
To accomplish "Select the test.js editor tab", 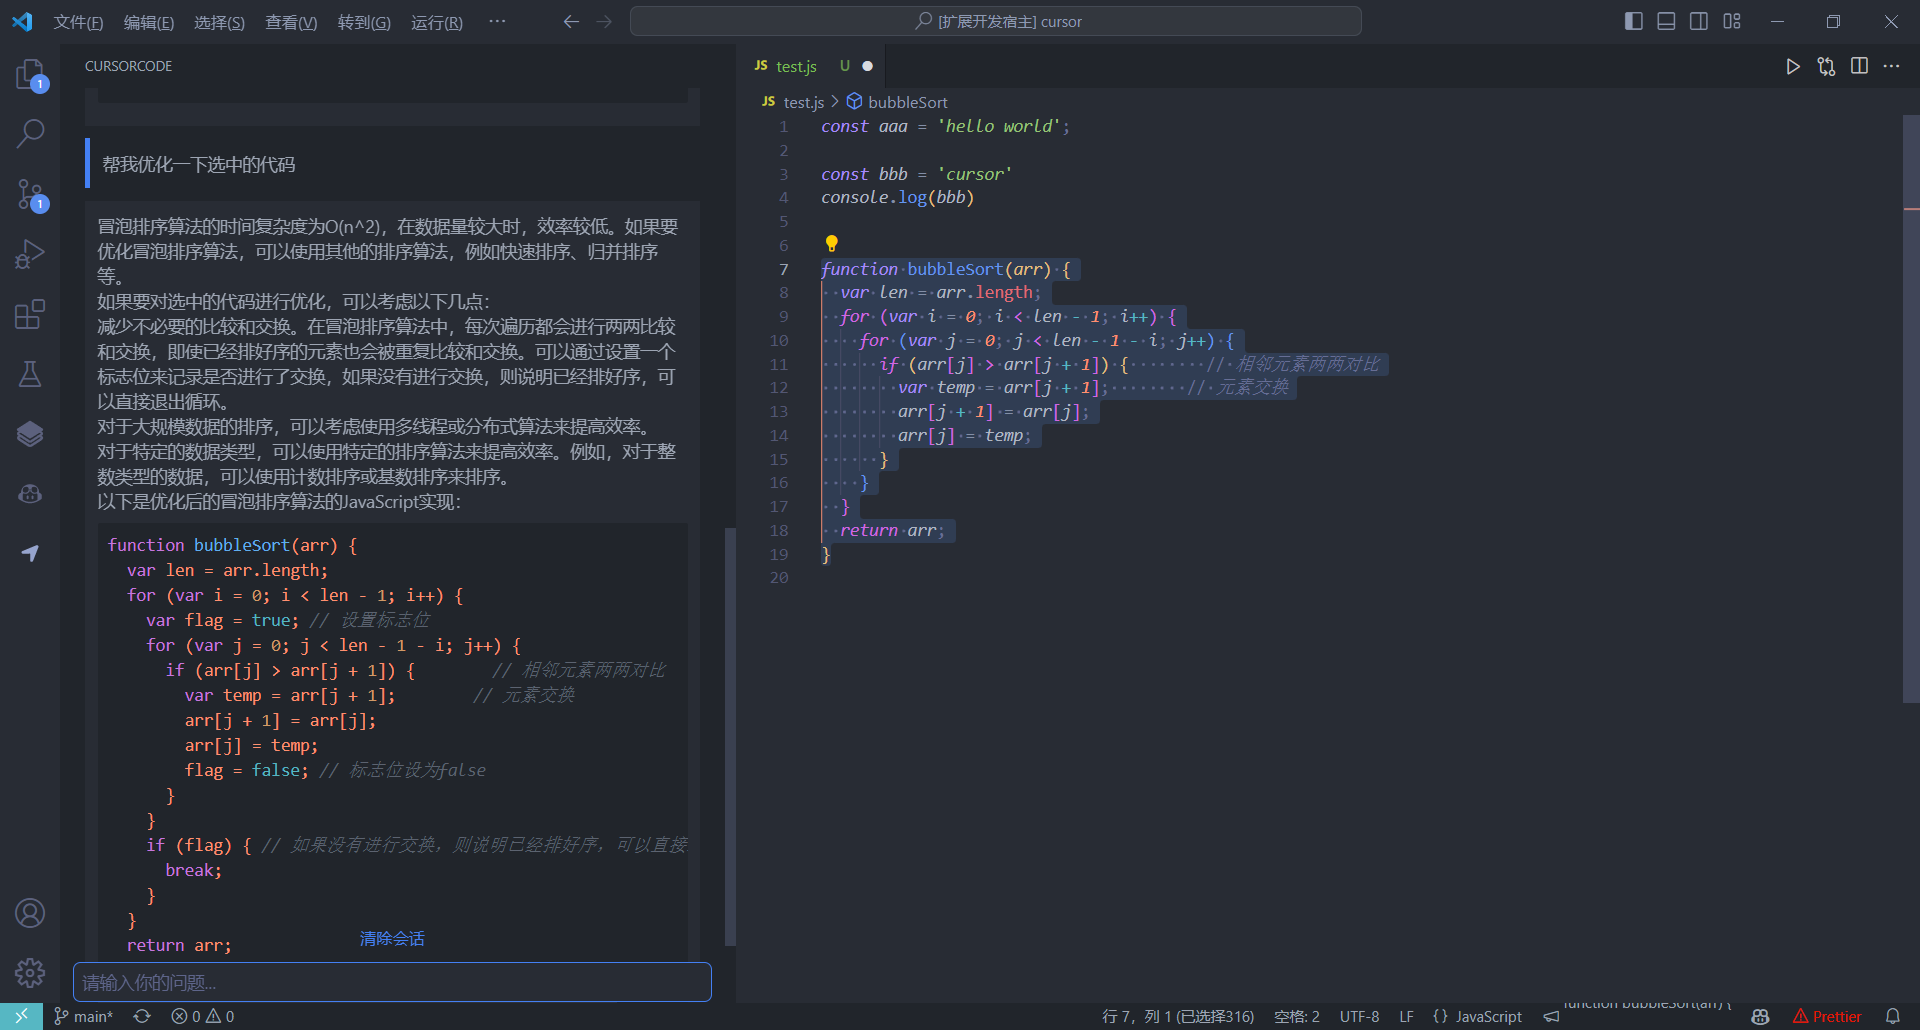I will [x=795, y=66].
